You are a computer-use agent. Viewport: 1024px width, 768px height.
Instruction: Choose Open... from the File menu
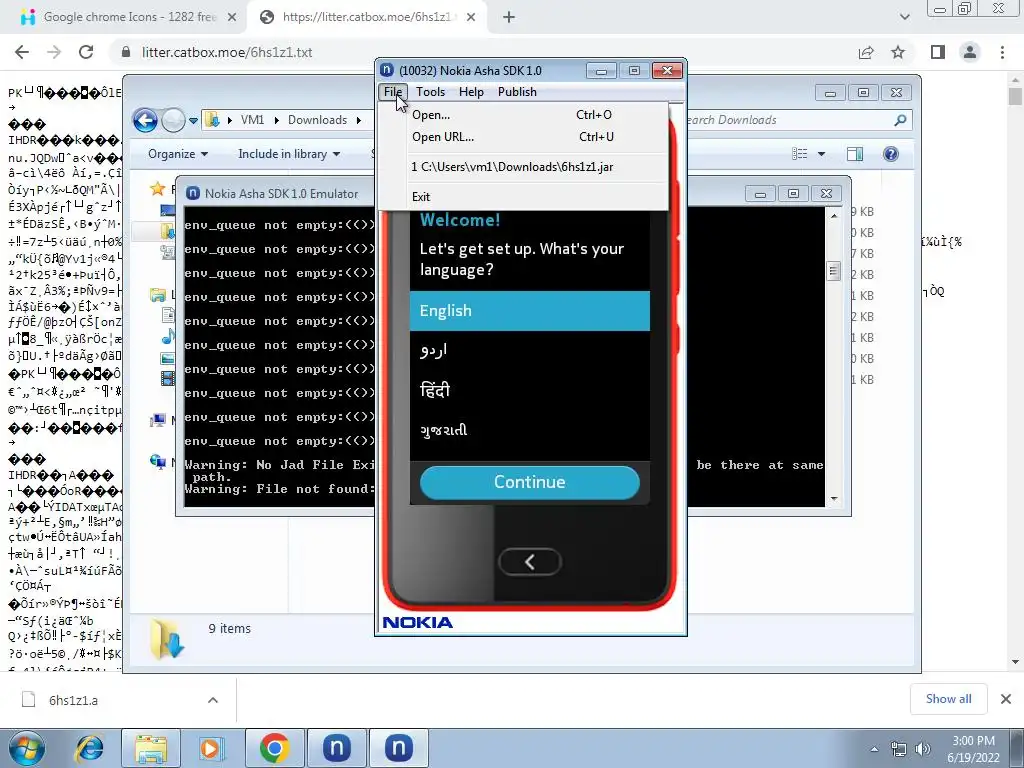point(522,115)
